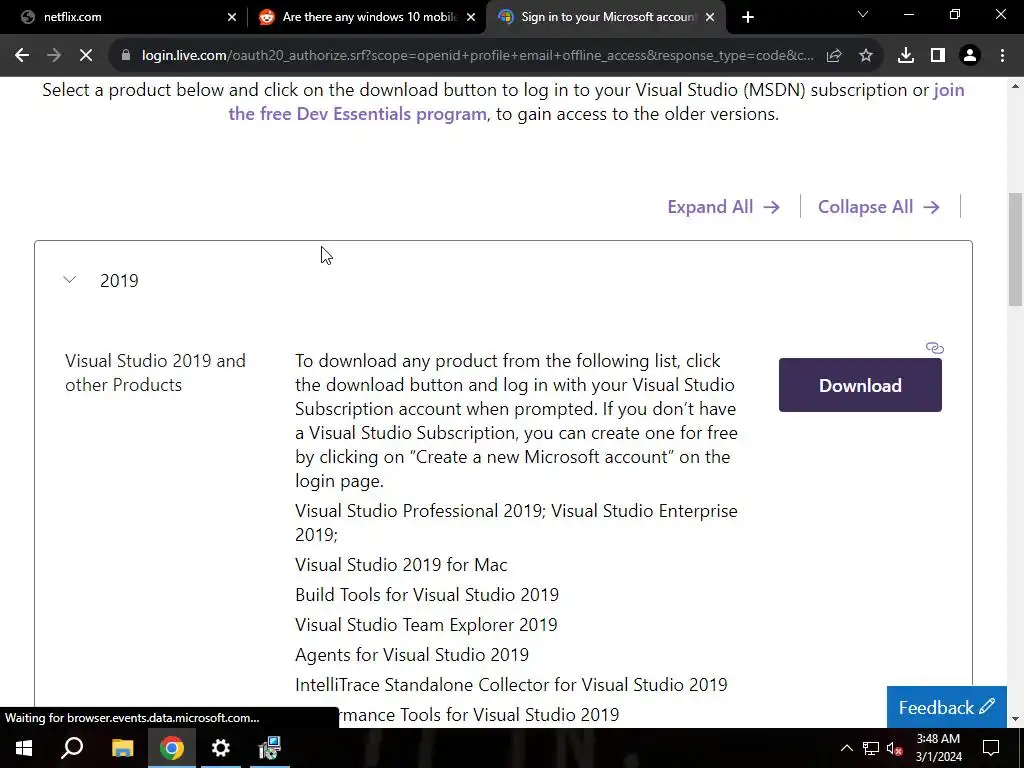Open the Chrome three-dot menu
Screen dimensions: 1024x768
tap(1002, 56)
